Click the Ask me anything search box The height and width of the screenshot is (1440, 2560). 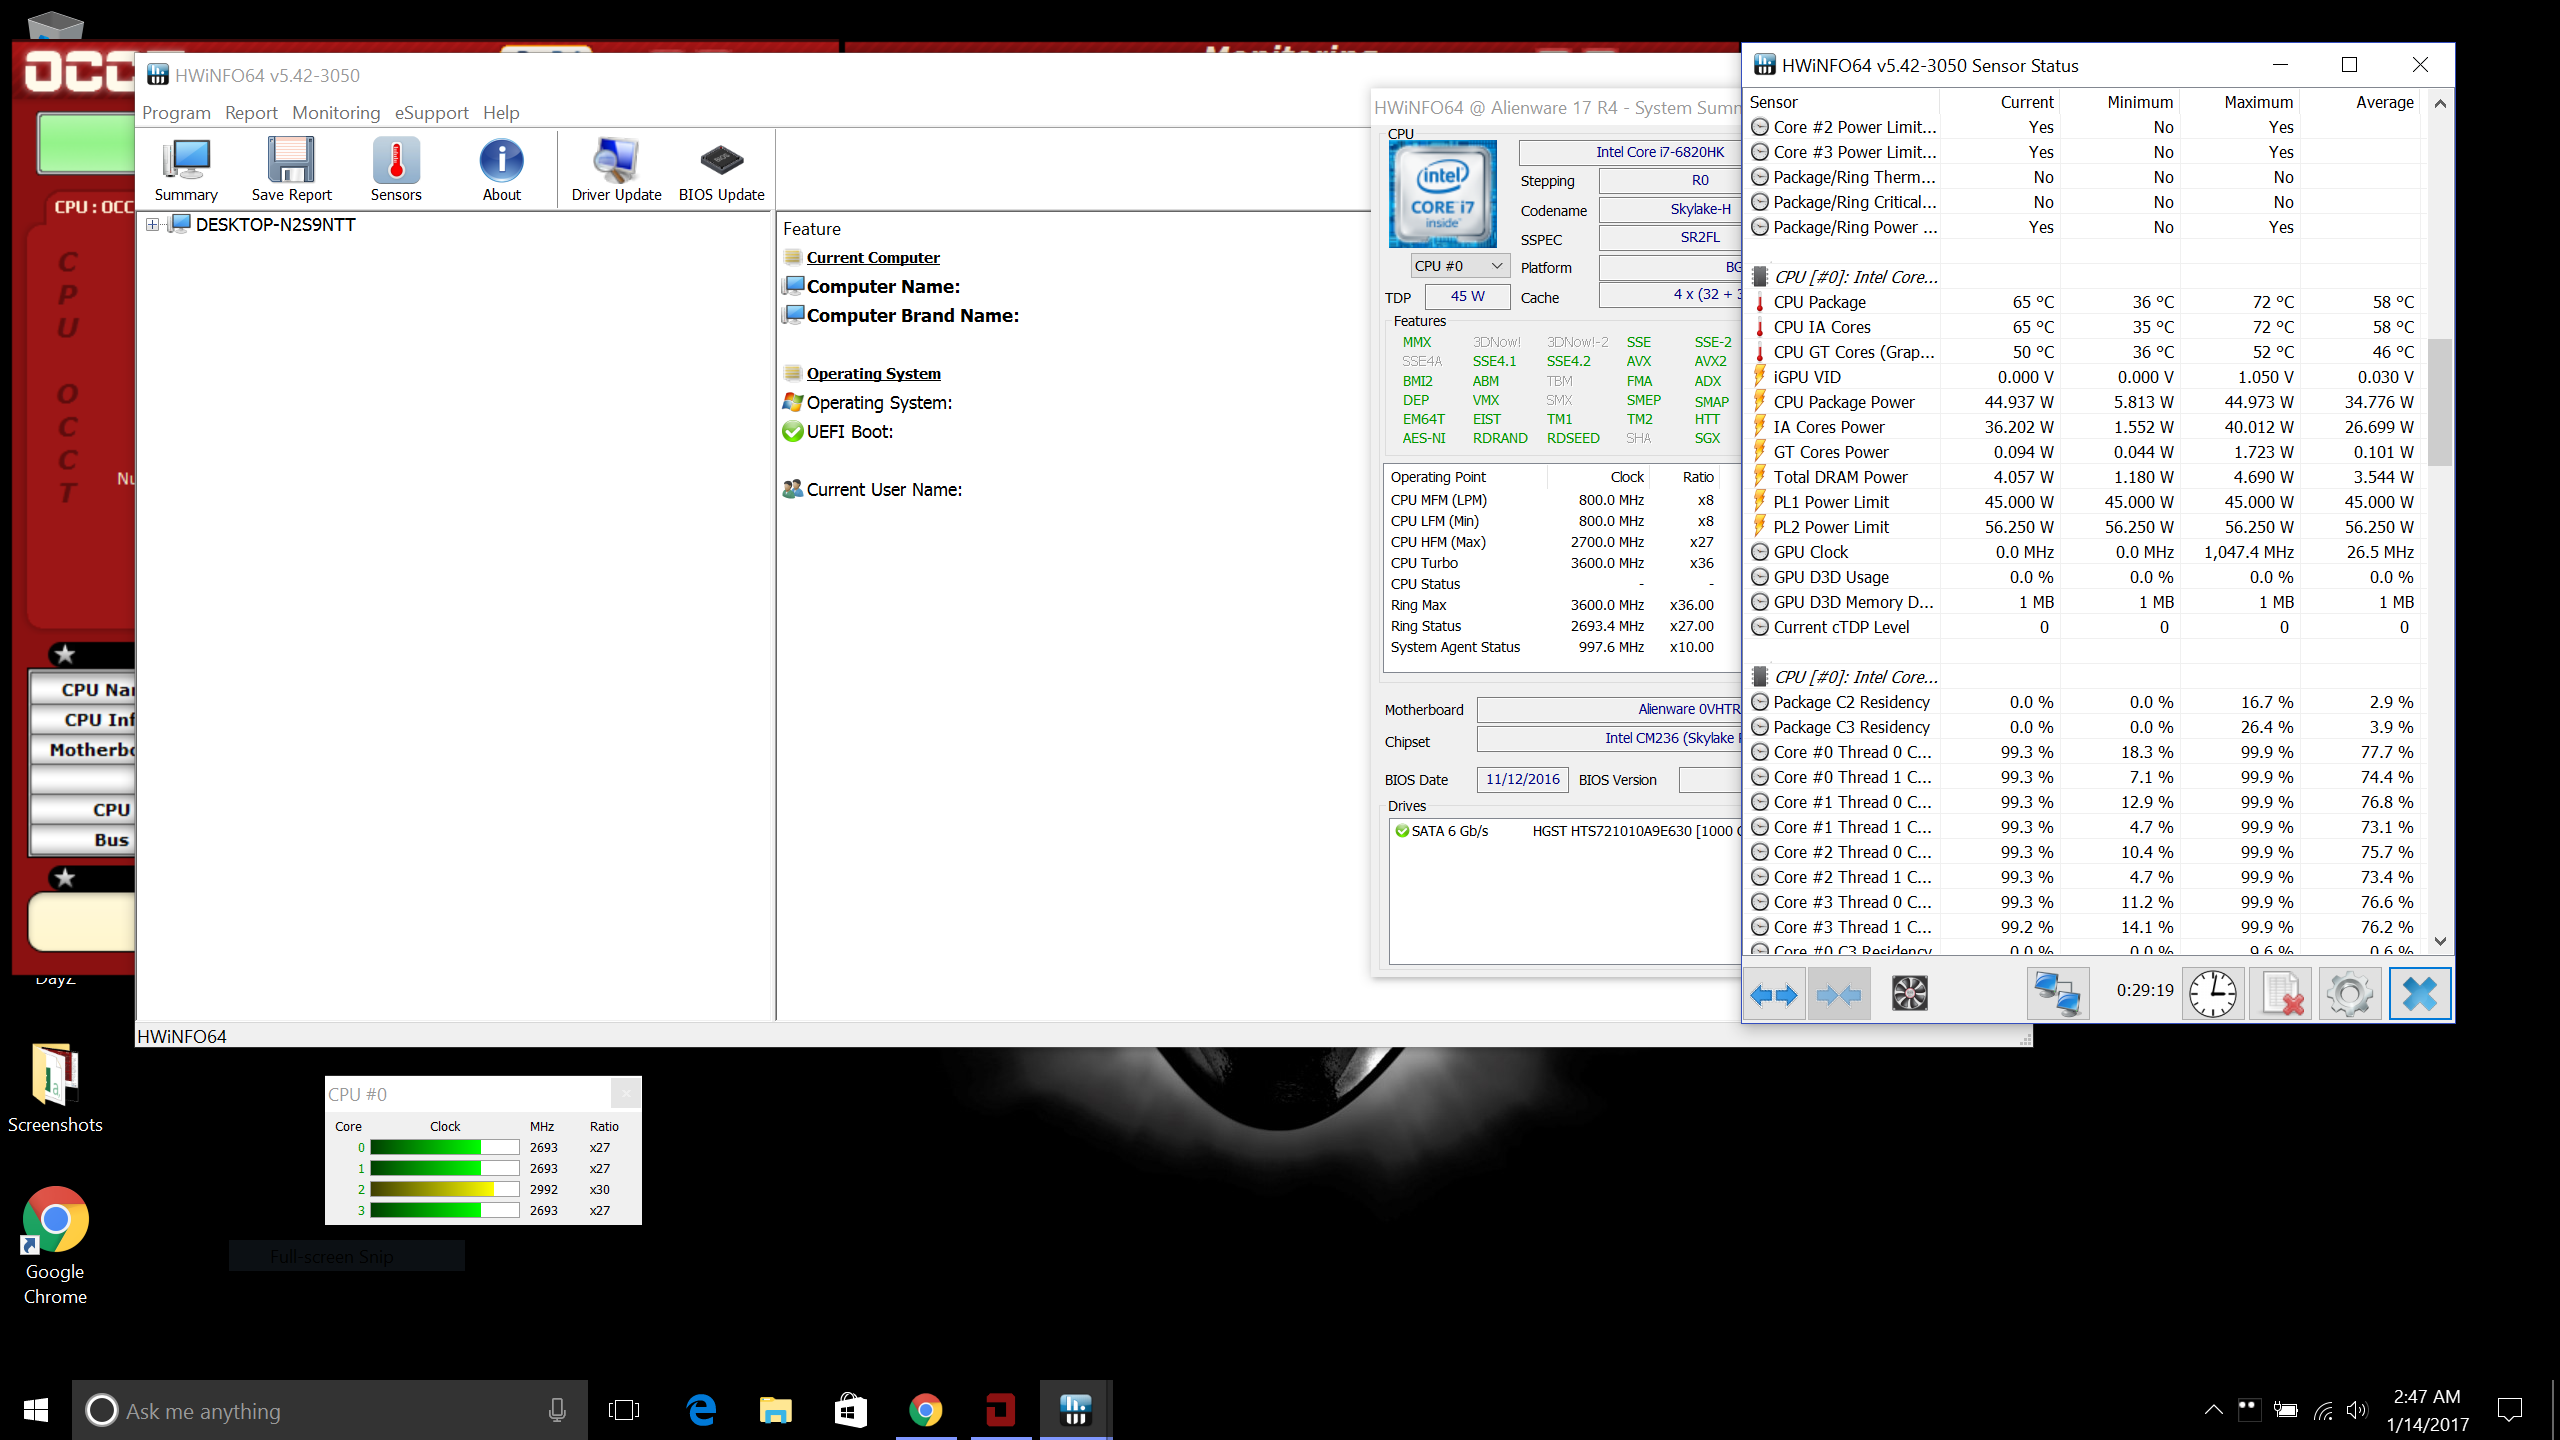pos(330,1410)
